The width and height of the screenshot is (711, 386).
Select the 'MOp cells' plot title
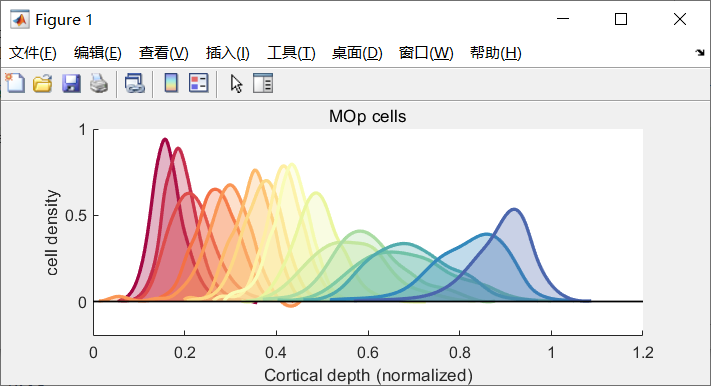coord(367,117)
